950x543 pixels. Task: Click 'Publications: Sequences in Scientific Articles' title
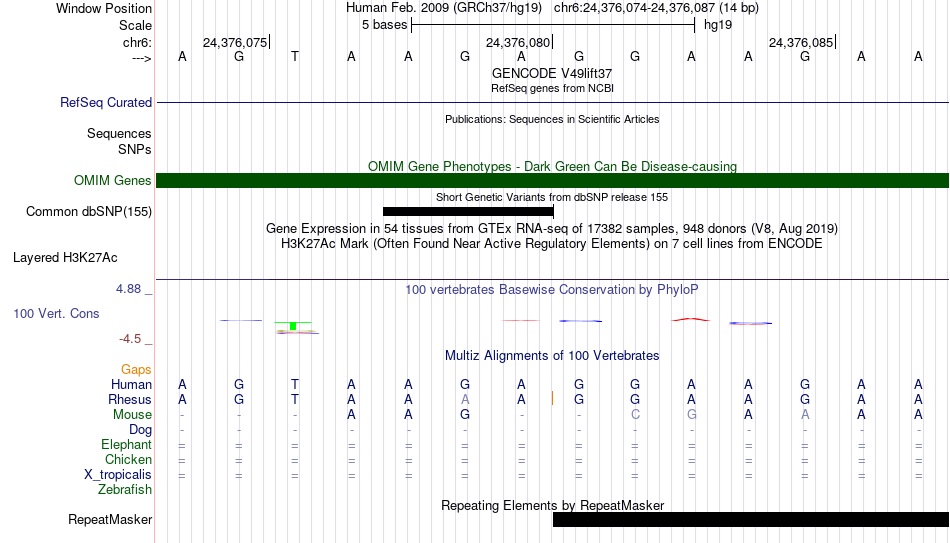click(552, 119)
